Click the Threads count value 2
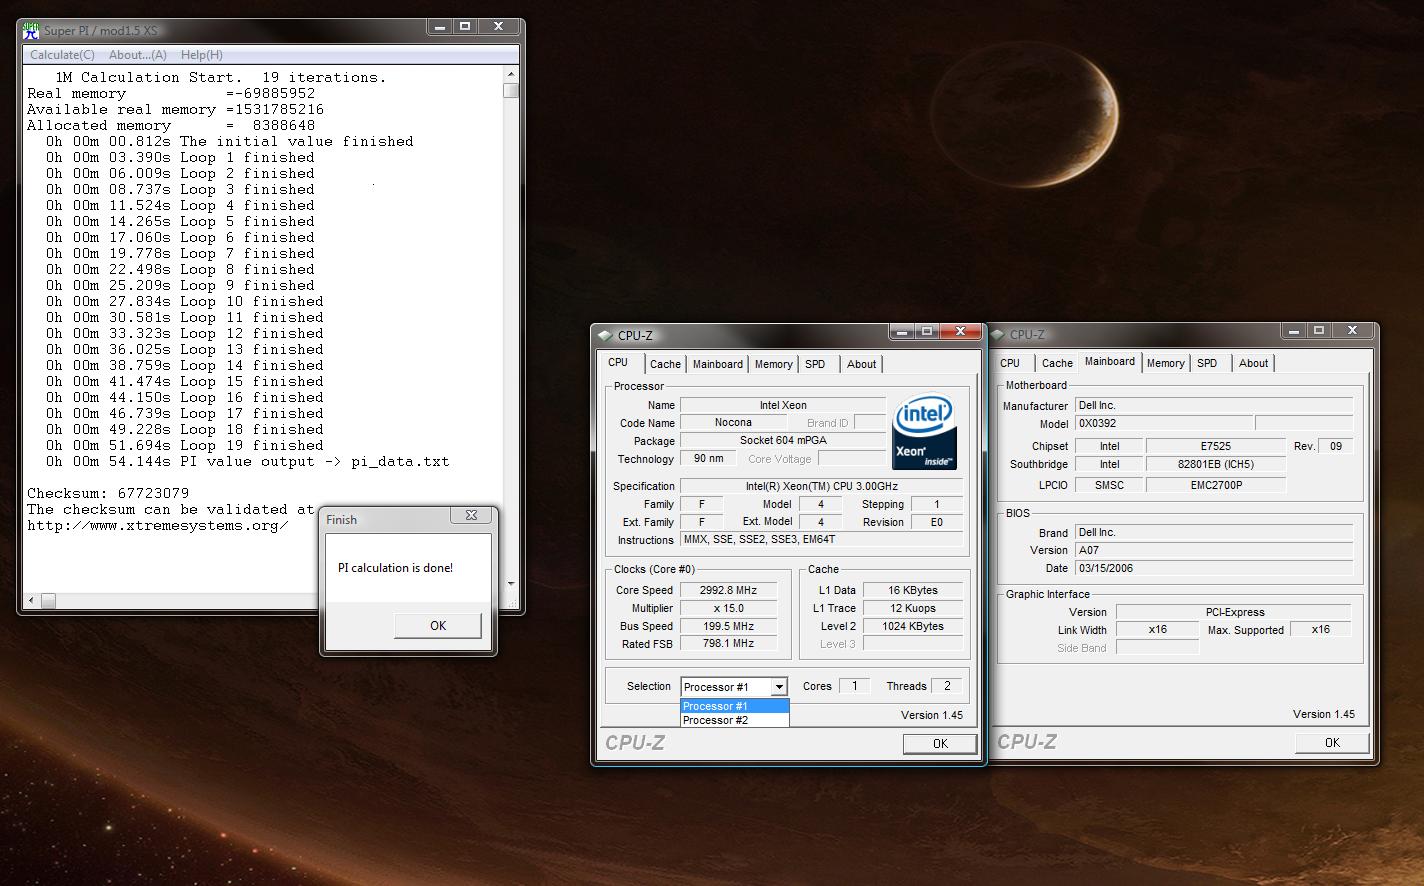Screen dimensions: 1424x886 pos(946,686)
